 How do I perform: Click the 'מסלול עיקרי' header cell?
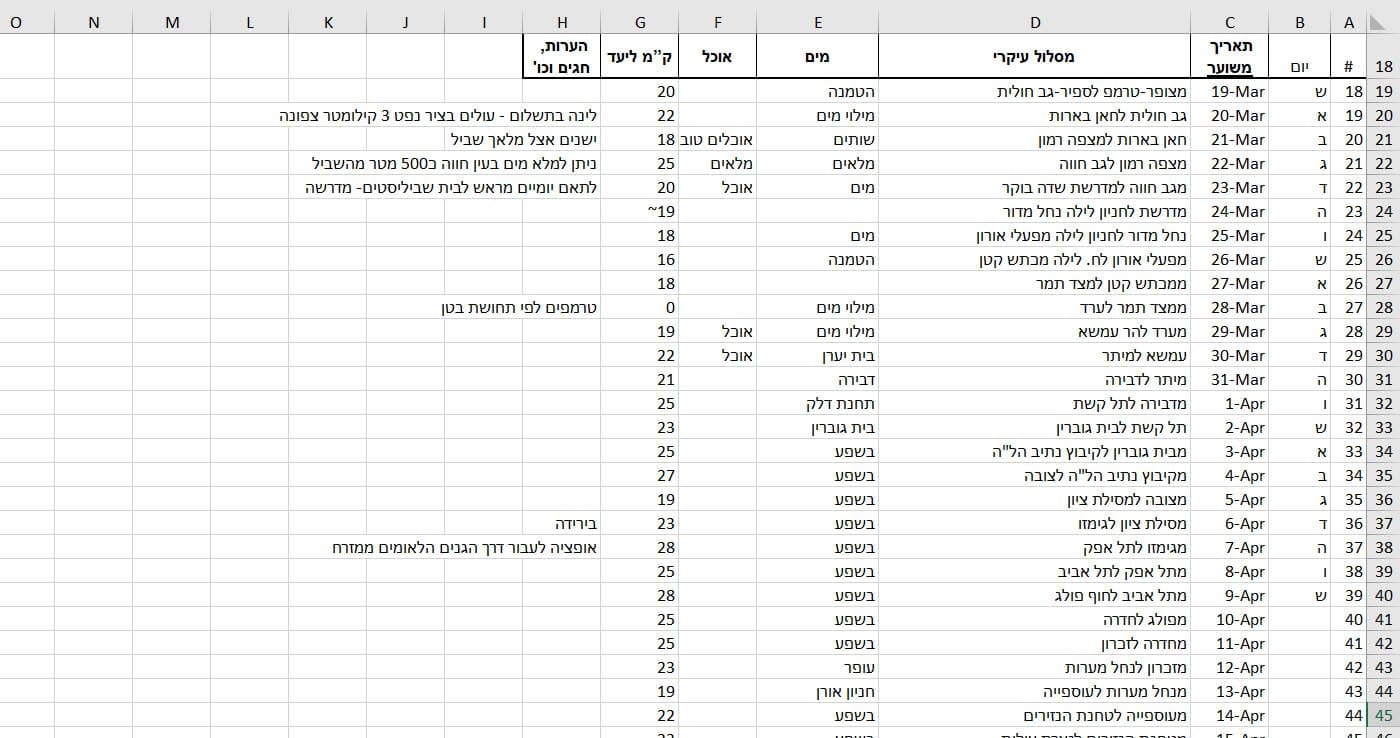tap(1035, 57)
